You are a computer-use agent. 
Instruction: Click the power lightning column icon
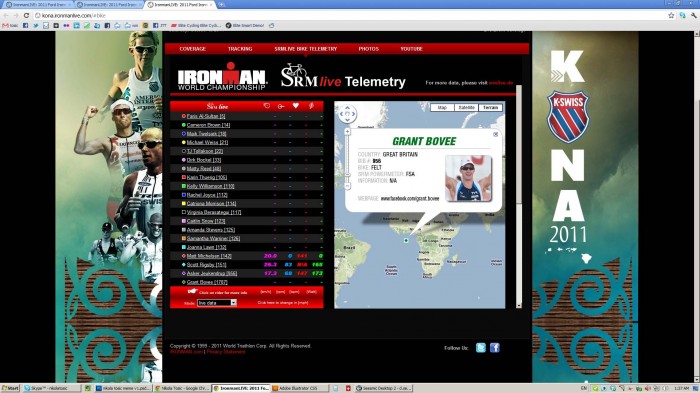tap(311, 106)
